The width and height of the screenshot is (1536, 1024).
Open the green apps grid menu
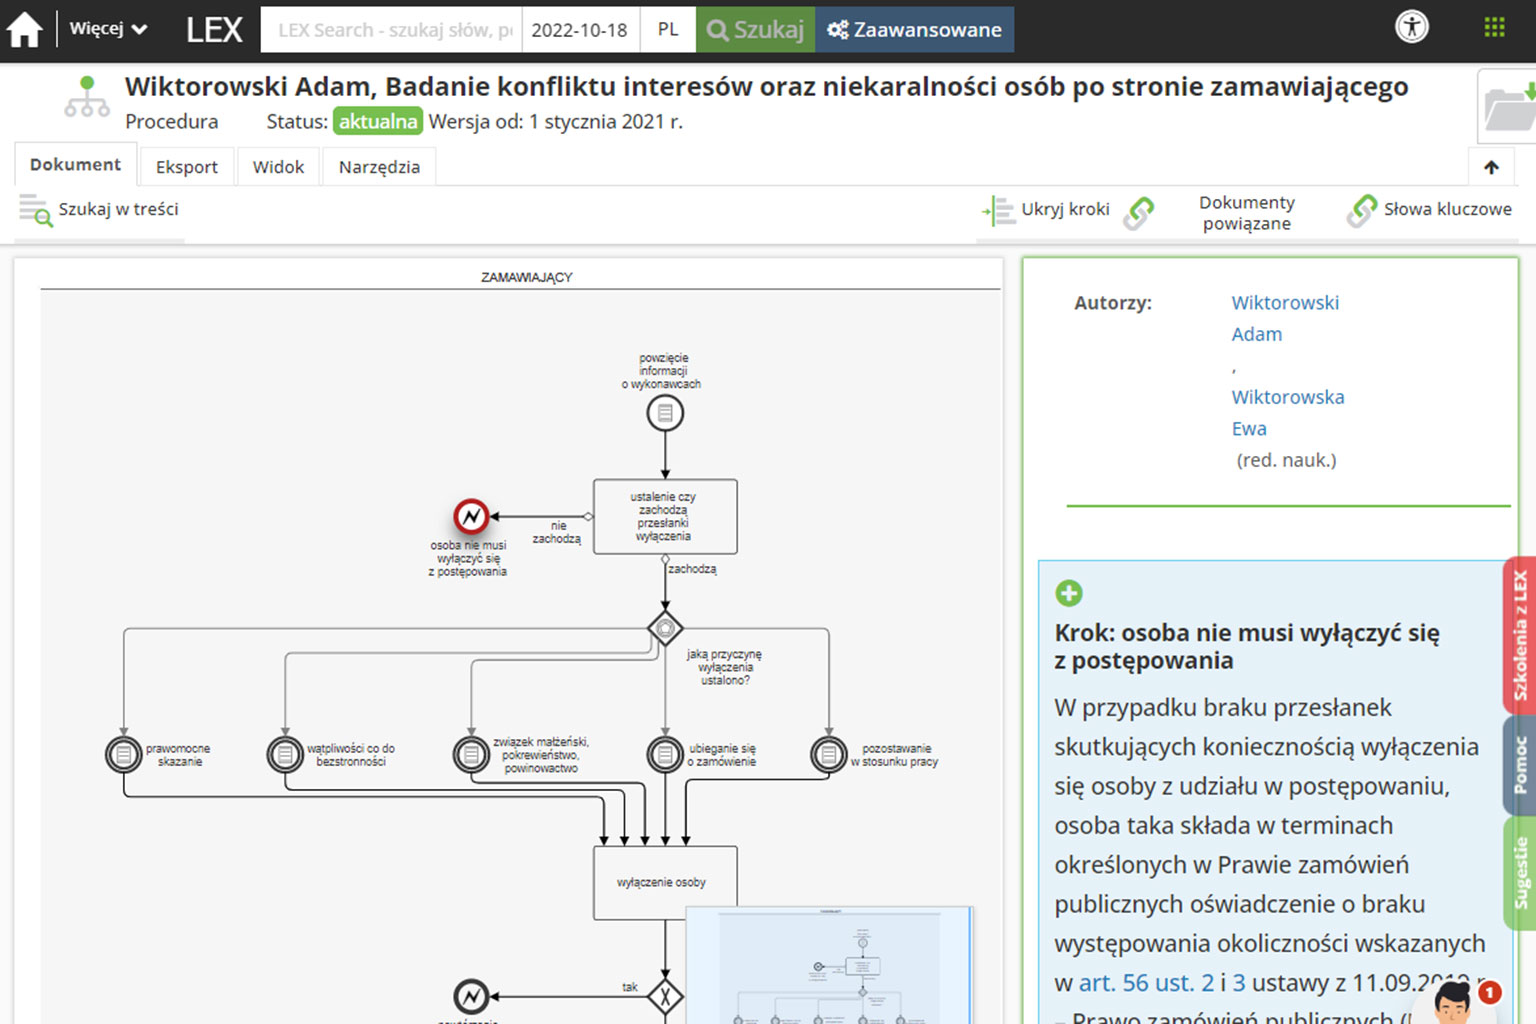point(1494,27)
